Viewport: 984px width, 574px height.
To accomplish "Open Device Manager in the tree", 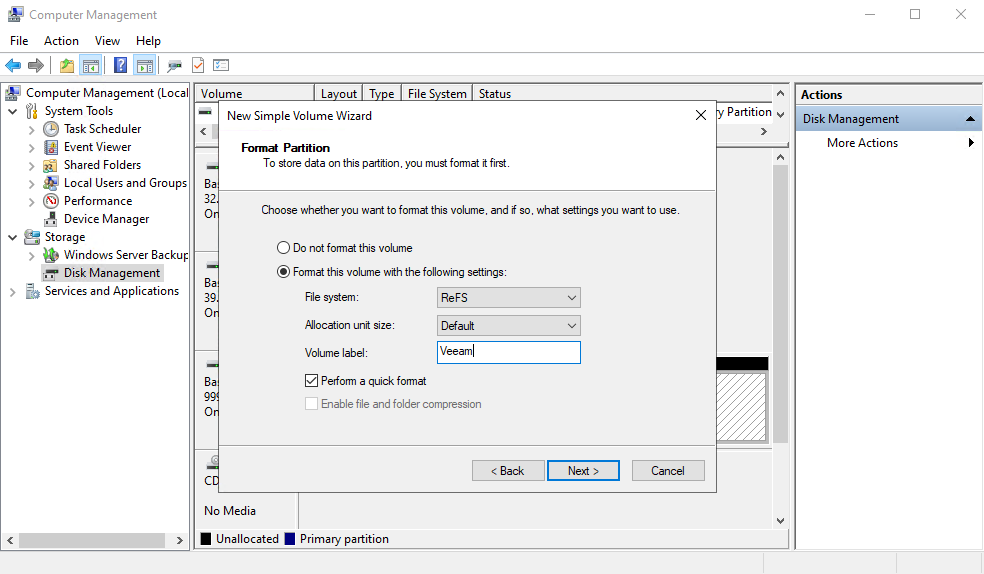I will (106, 219).
